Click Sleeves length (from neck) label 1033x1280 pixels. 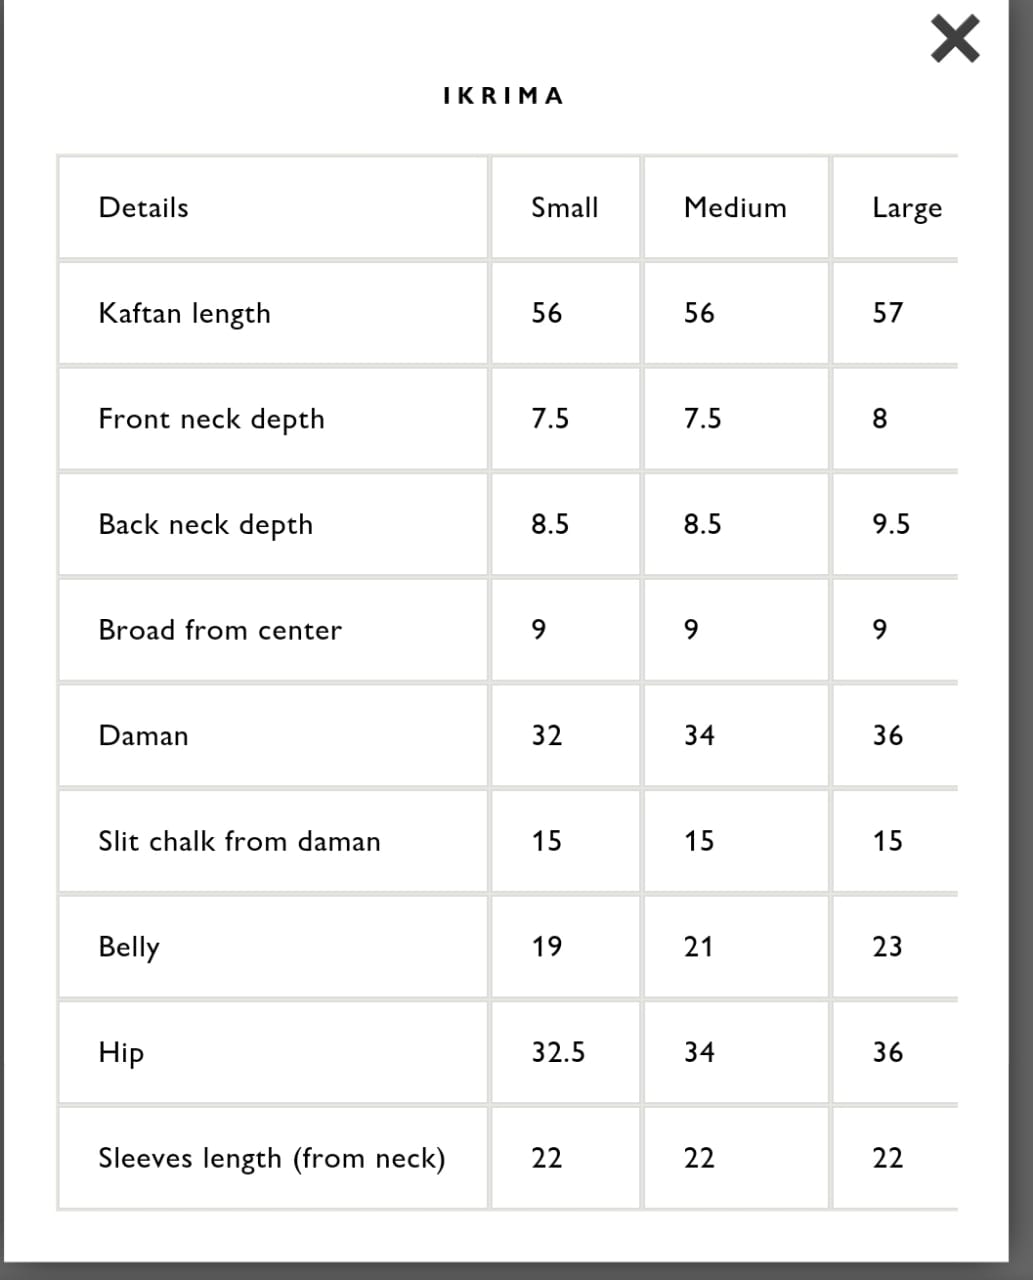point(271,1158)
